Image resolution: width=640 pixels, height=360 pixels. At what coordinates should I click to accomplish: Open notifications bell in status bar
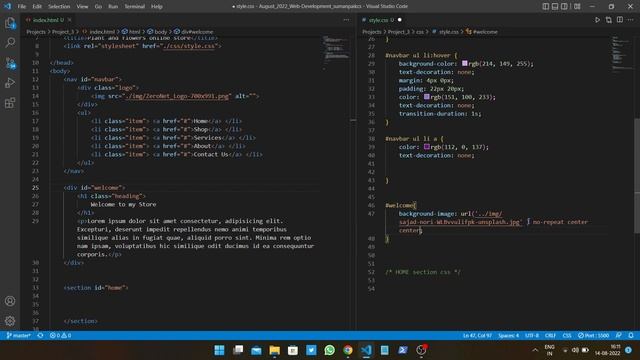click(631, 336)
